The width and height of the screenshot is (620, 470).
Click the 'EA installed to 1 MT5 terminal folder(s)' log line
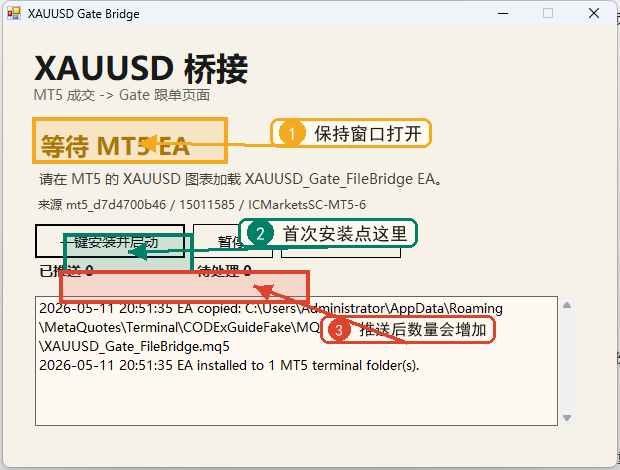coord(229,365)
